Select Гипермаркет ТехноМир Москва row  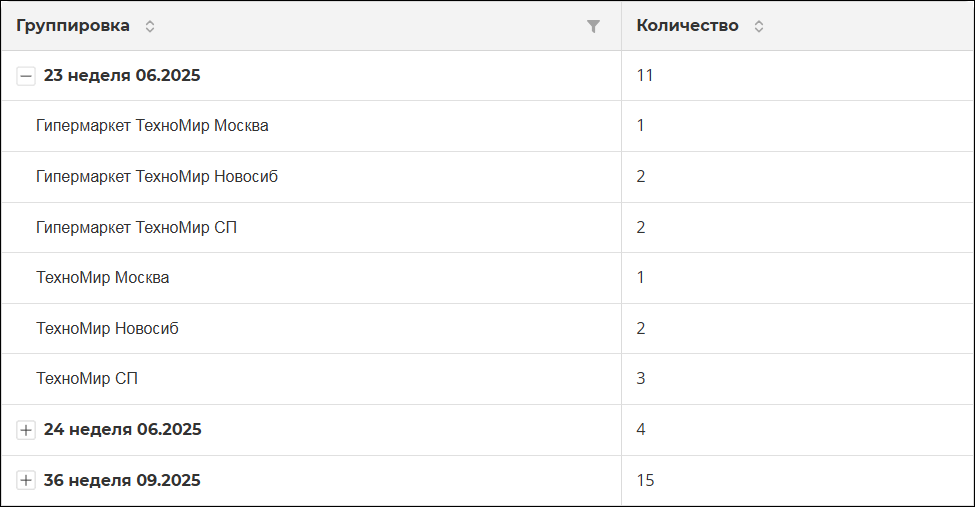coord(488,126)
